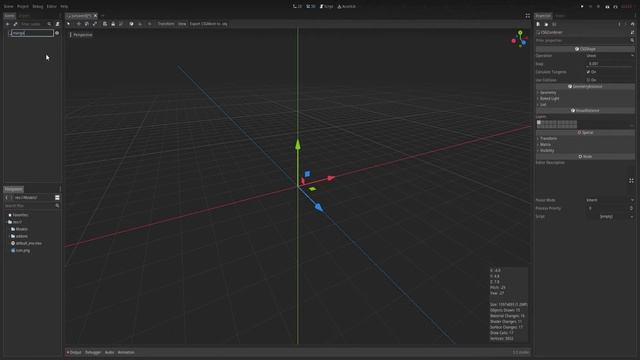This screenshot has height=360, width=640.
Task: Enable first Layers grid cell
Action: pyautogui.click(x=539, y=122)
